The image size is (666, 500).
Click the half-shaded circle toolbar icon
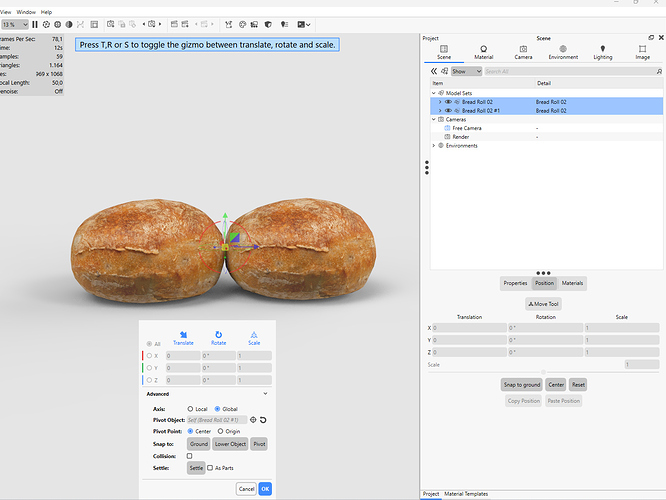[69, 25]
